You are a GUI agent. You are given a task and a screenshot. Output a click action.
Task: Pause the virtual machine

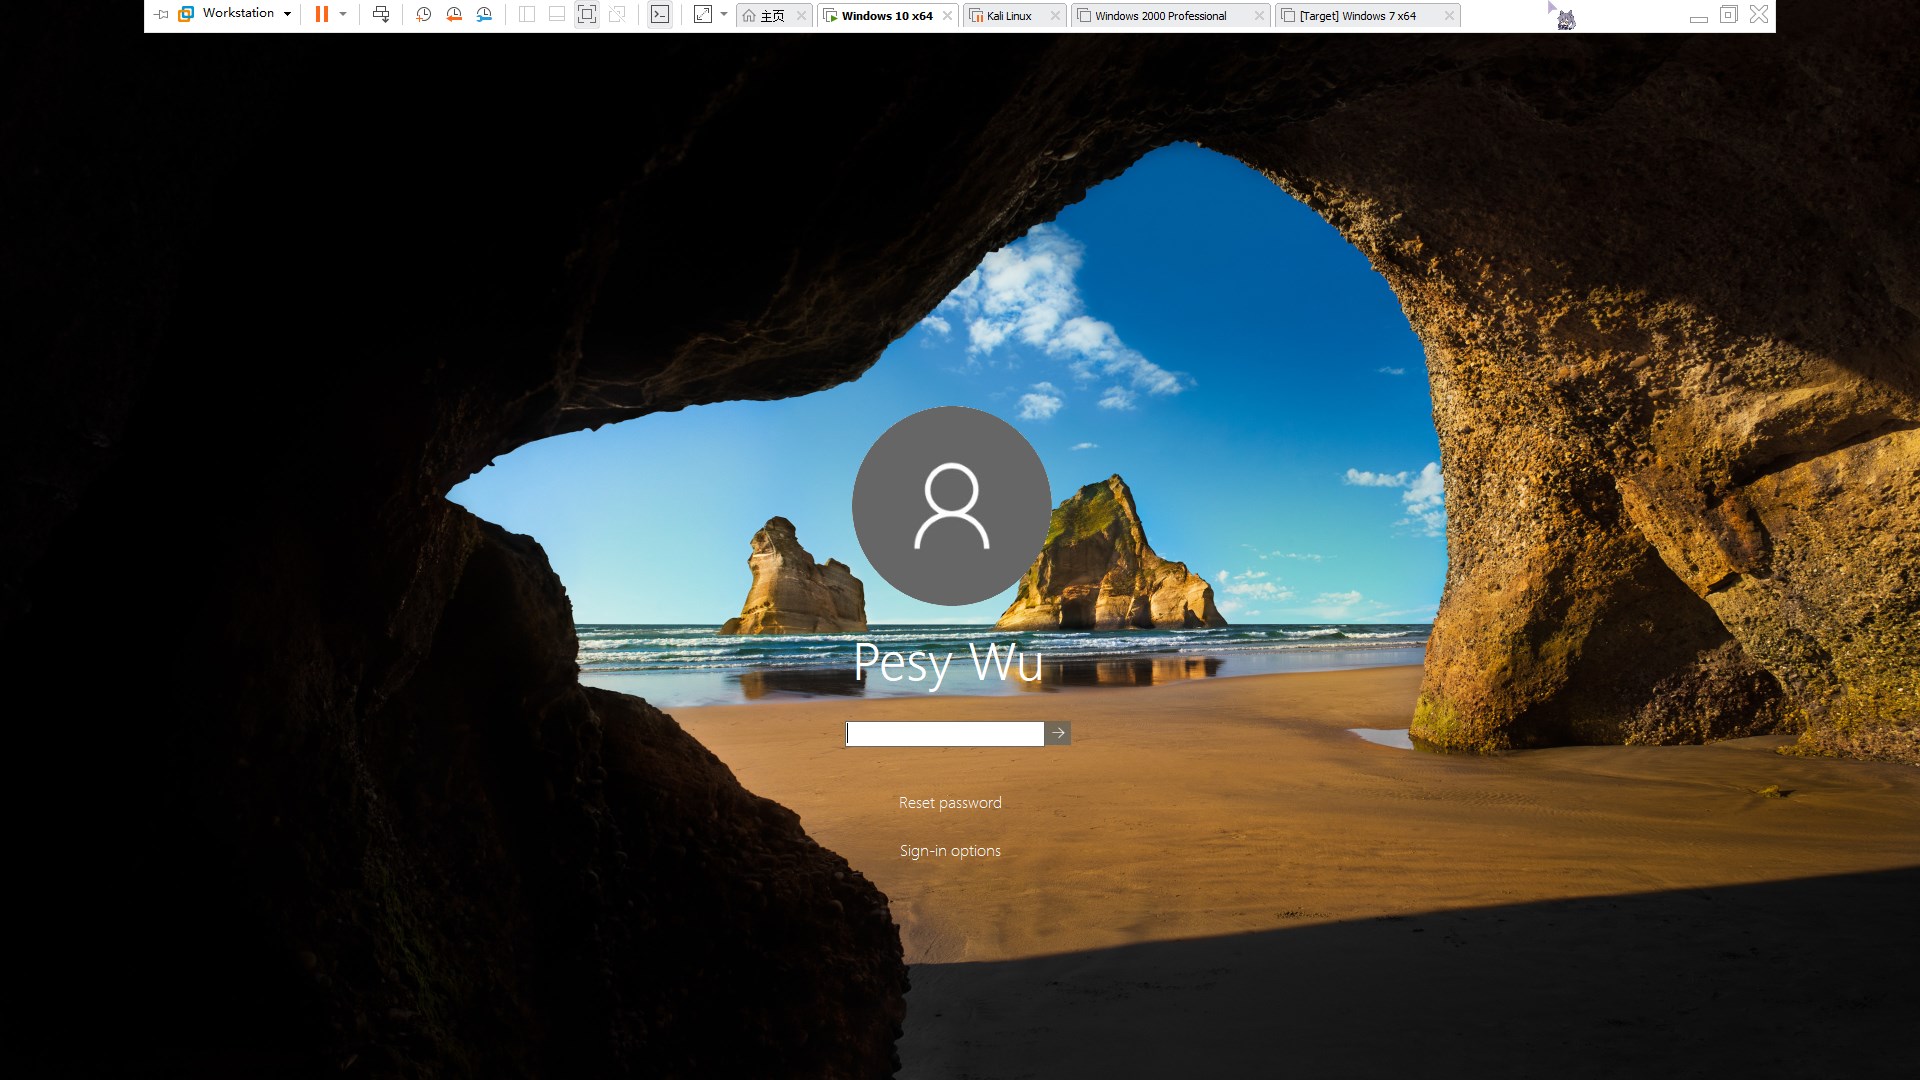[x=321, y=15]
